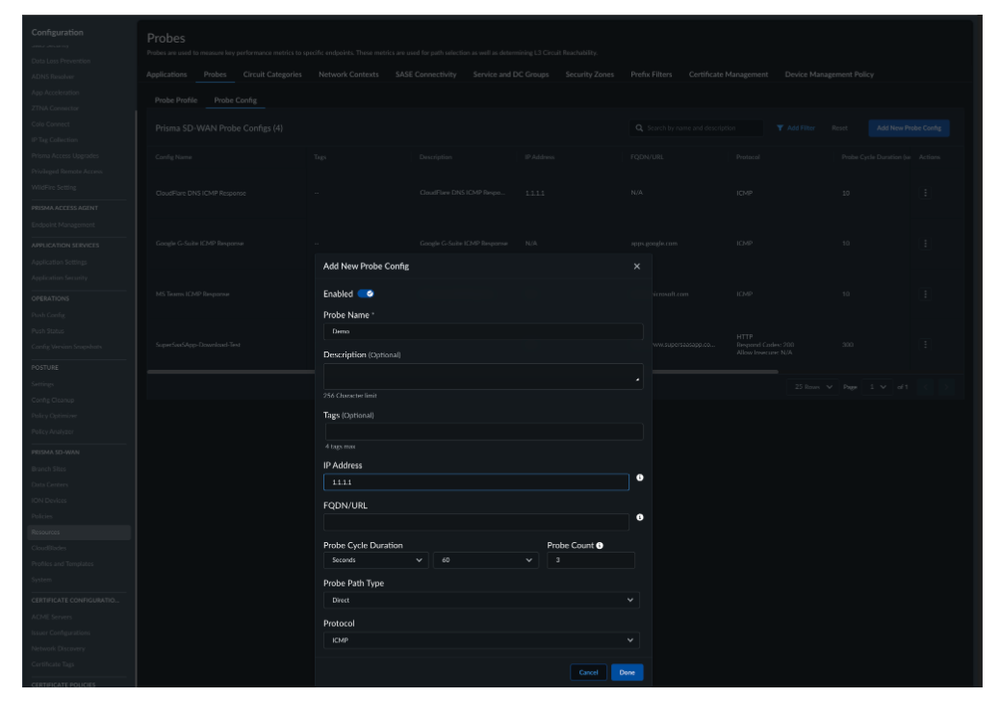This screenshot has width=999, height=704.
Task: Open Config Cleanup in the sidebar
Action: [53, 400]
